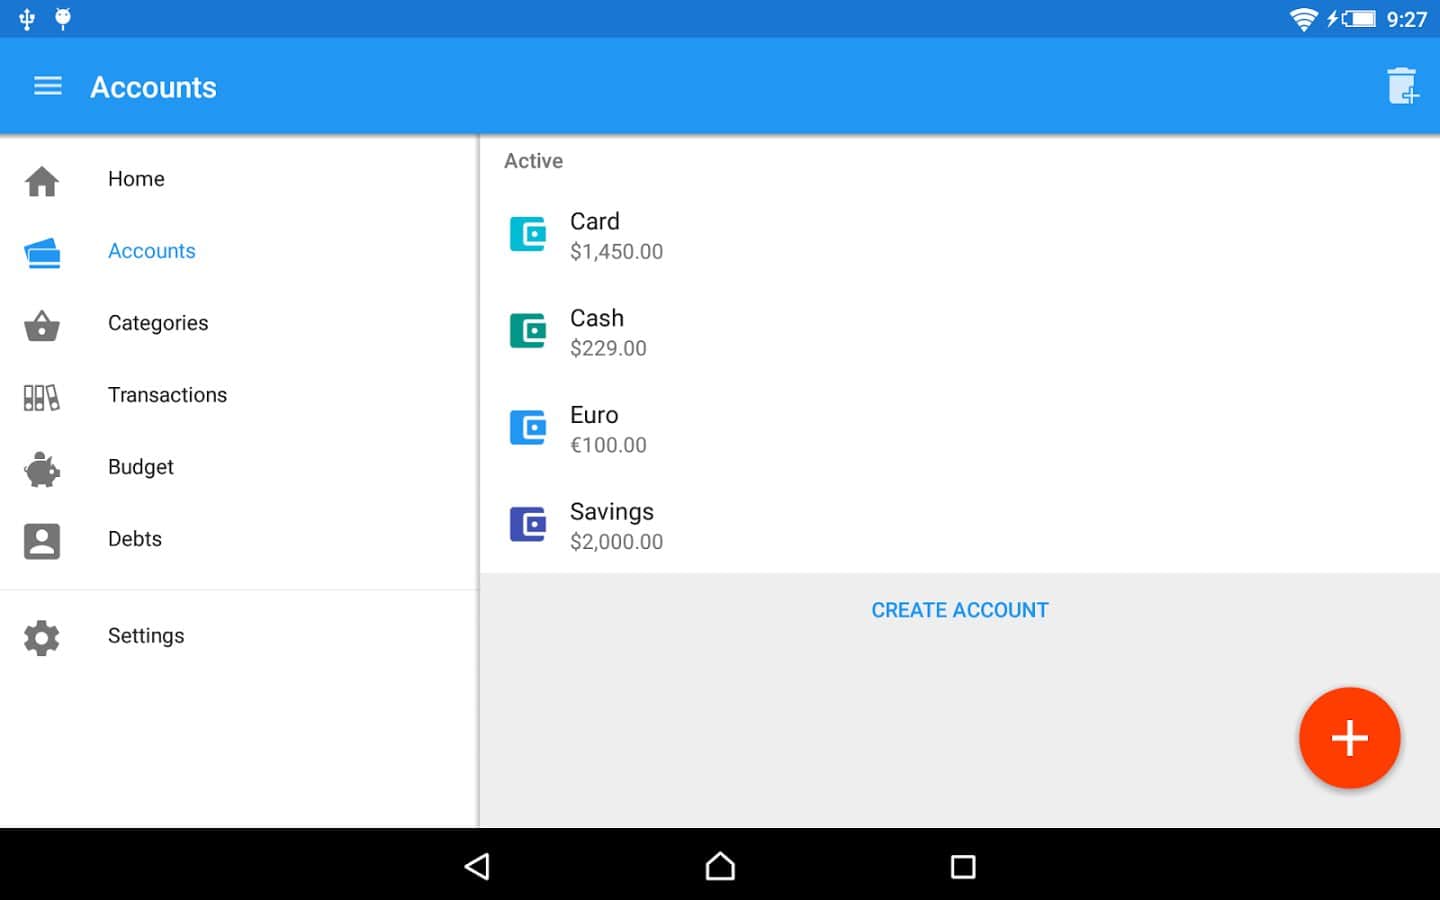1440x900 pixels.
Task: Click the Budget piggy bank icon
Action: (x=42, y=469)
